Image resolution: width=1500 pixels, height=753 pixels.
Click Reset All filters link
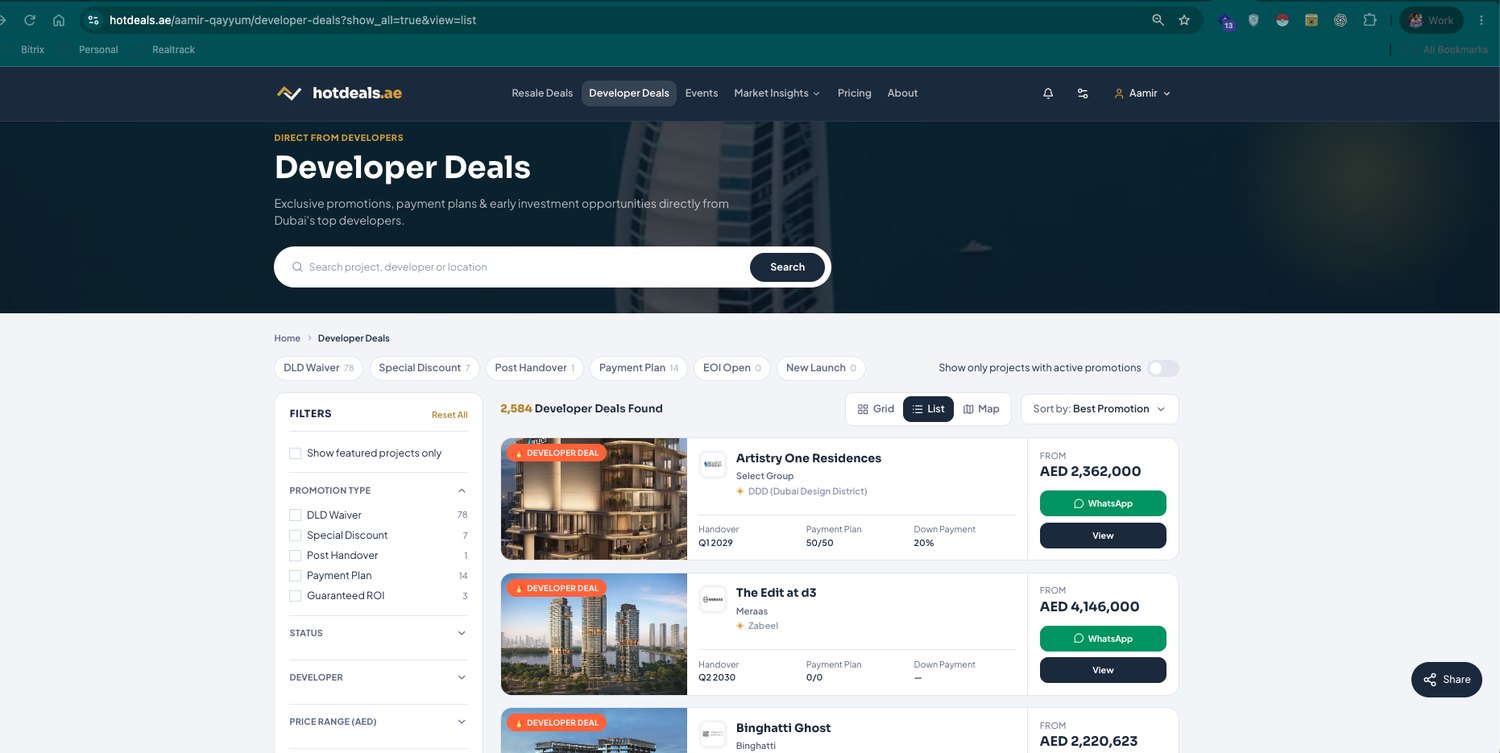pos(450,415)
